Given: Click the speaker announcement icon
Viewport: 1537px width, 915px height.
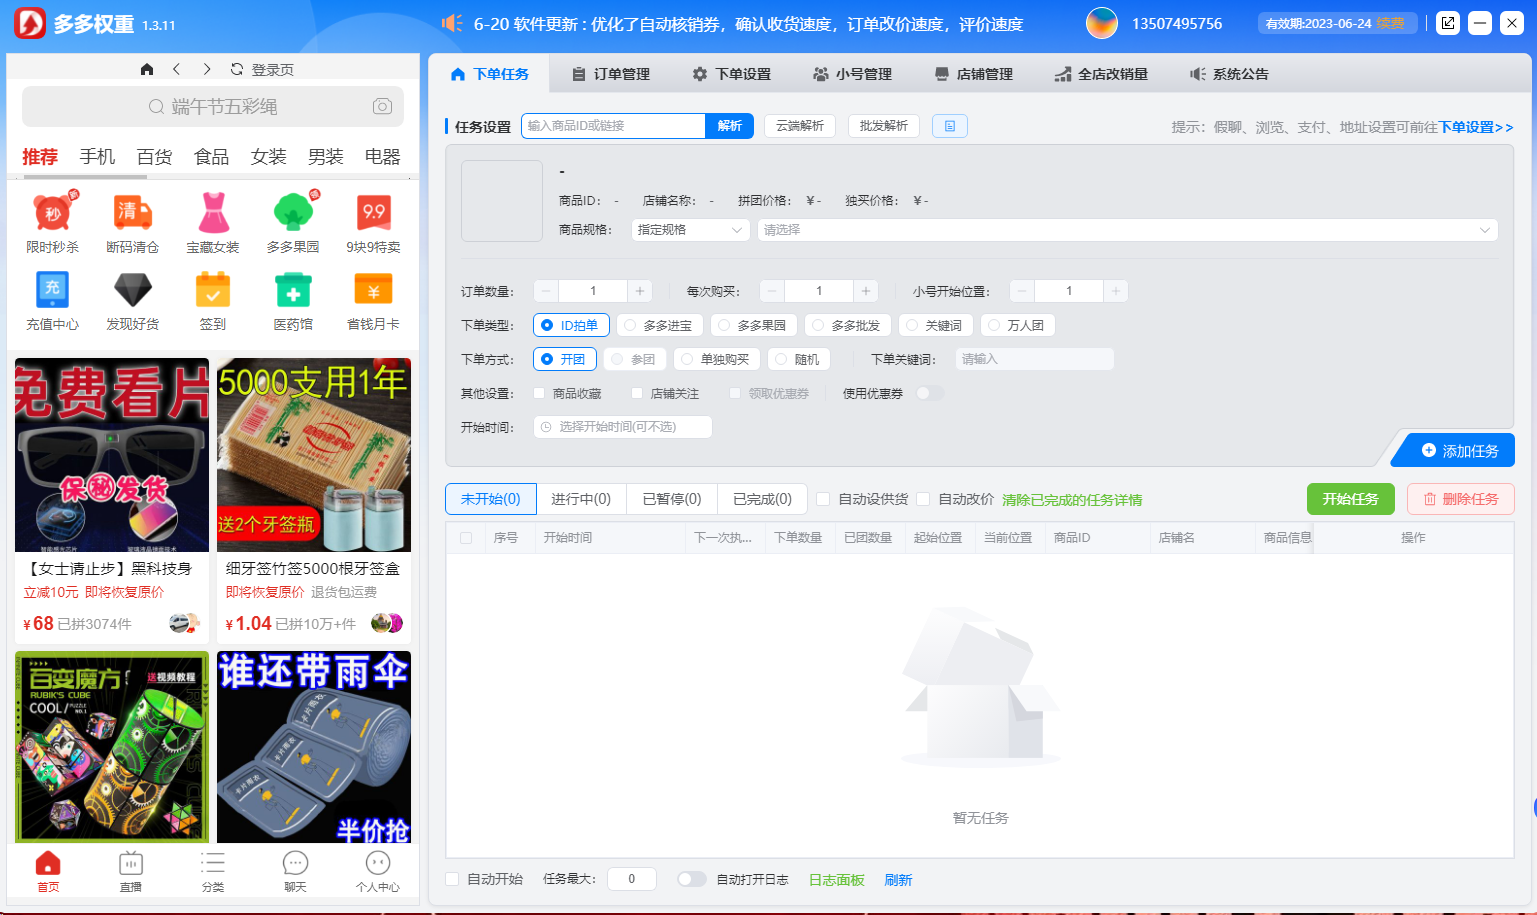Looking at the screenshot, I should [453, 23].
